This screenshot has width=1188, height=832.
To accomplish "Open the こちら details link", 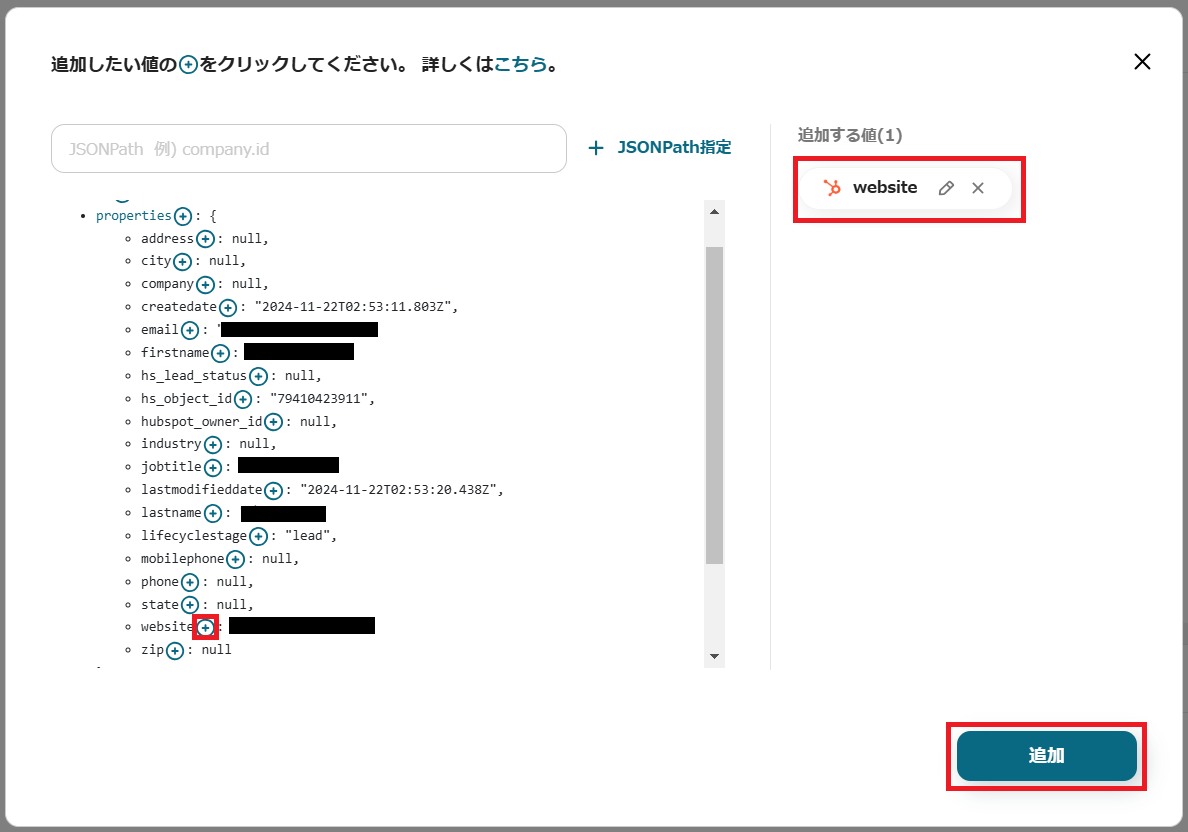I will 521,64.
